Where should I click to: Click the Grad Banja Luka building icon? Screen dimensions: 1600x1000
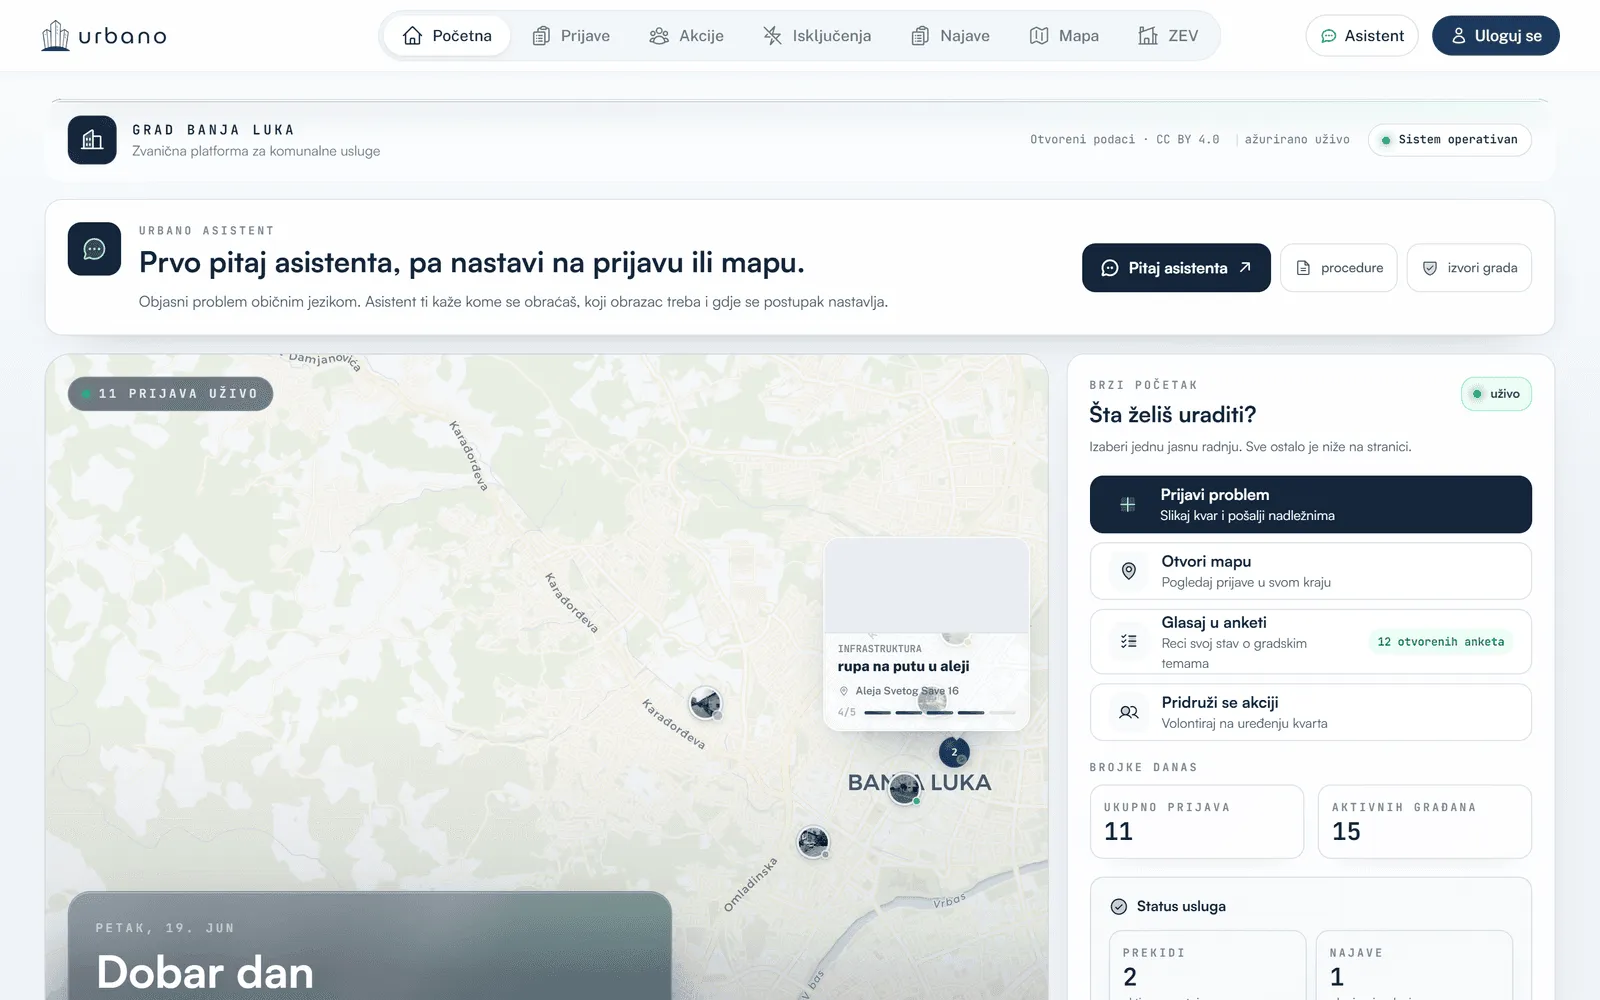coord(92,140)
